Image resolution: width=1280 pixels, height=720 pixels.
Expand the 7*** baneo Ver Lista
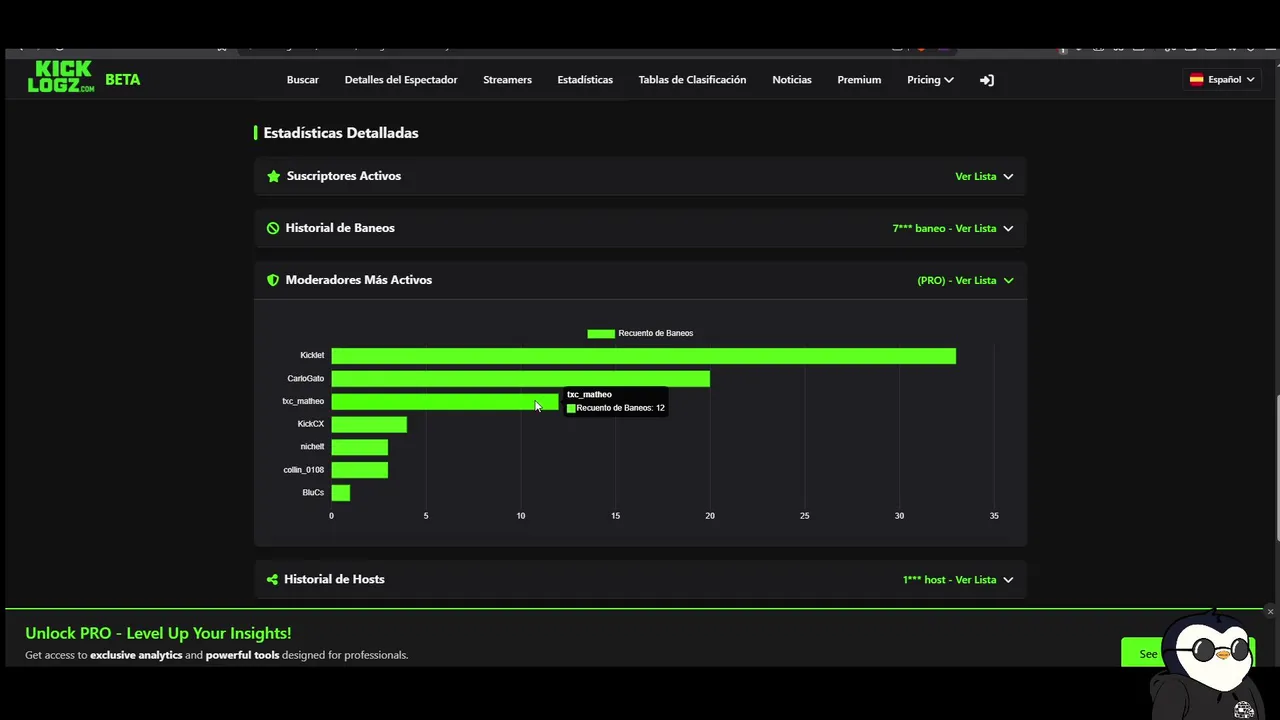[x=953, y=228]
